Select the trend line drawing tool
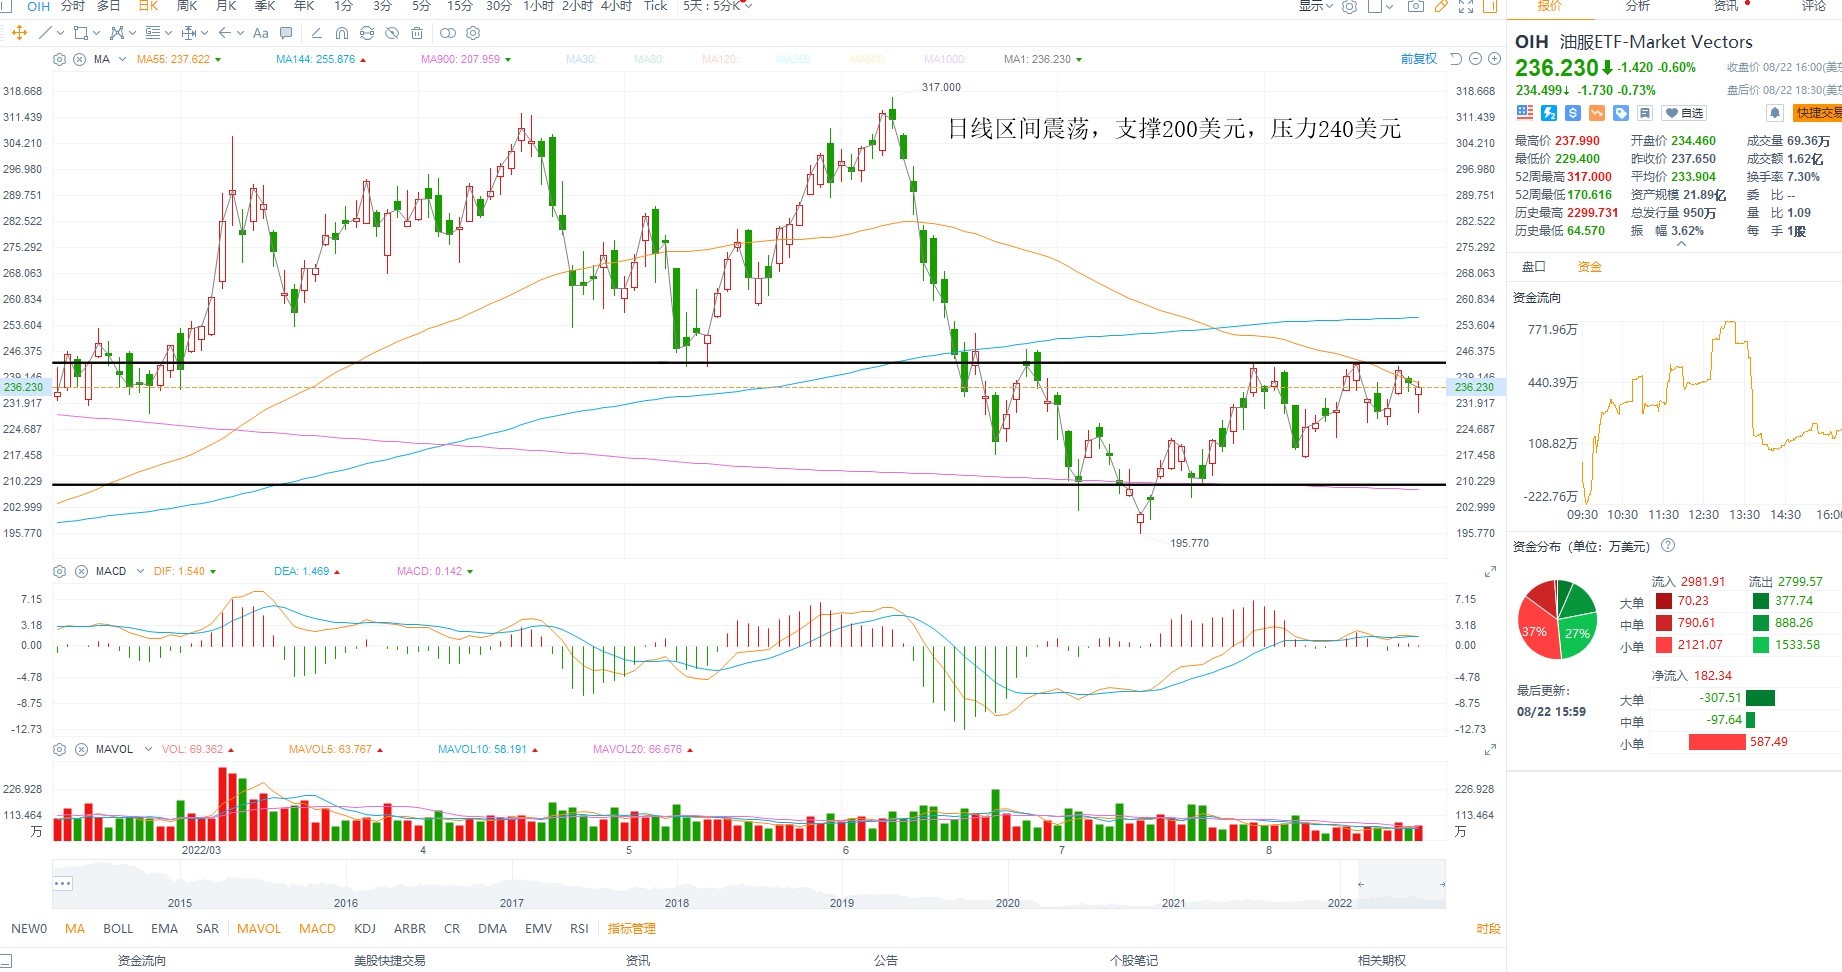The width and height of the screenshot is (1842, 972). coord(45,33)
